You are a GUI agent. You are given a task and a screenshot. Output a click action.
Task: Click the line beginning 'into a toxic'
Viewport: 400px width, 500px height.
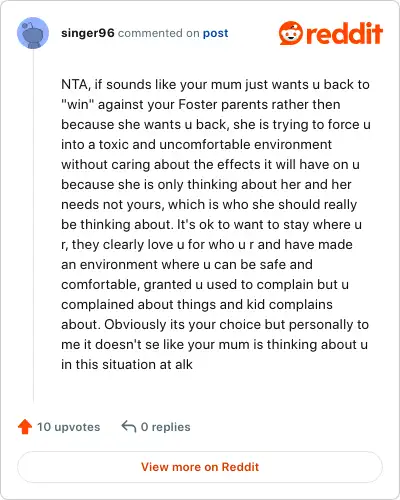[x=196, y=144]
